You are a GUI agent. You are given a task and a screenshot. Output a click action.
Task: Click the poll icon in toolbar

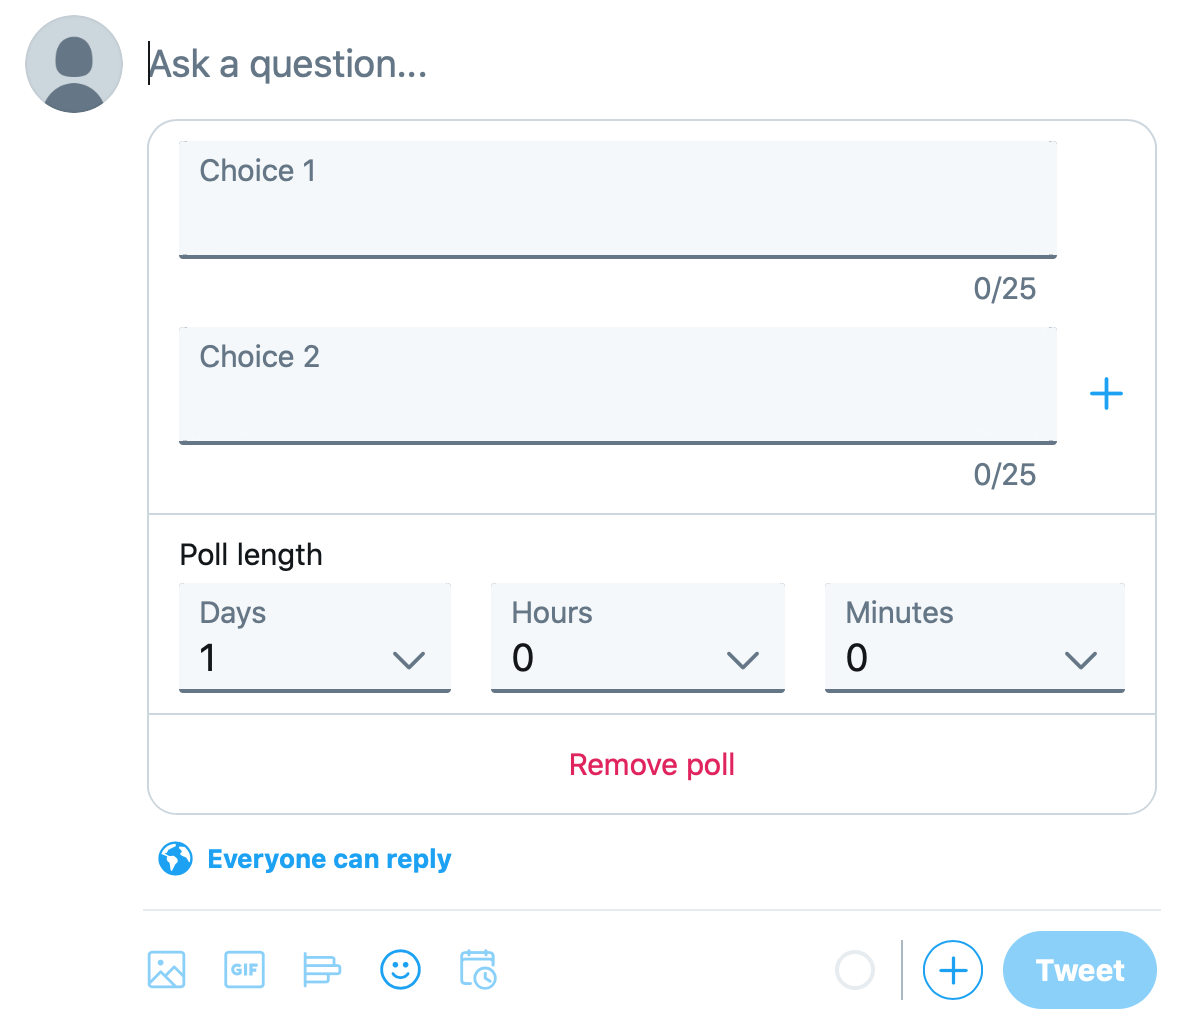coord(322,969)
